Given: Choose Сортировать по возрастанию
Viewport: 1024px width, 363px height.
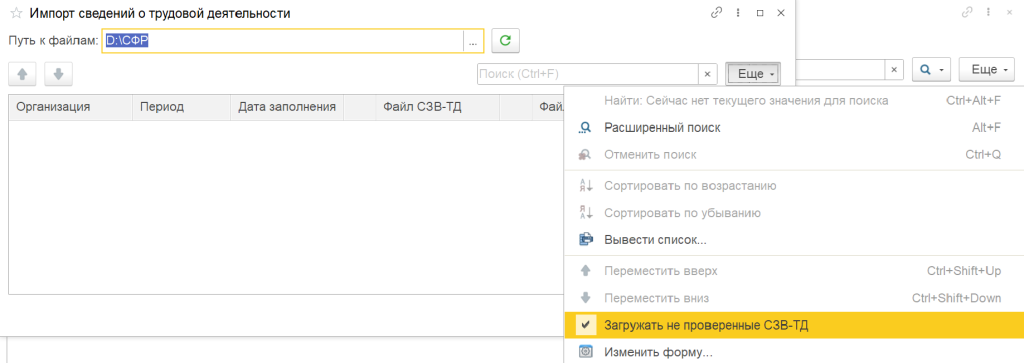Looking at the screenshot, I should click(x=794, y=185).
